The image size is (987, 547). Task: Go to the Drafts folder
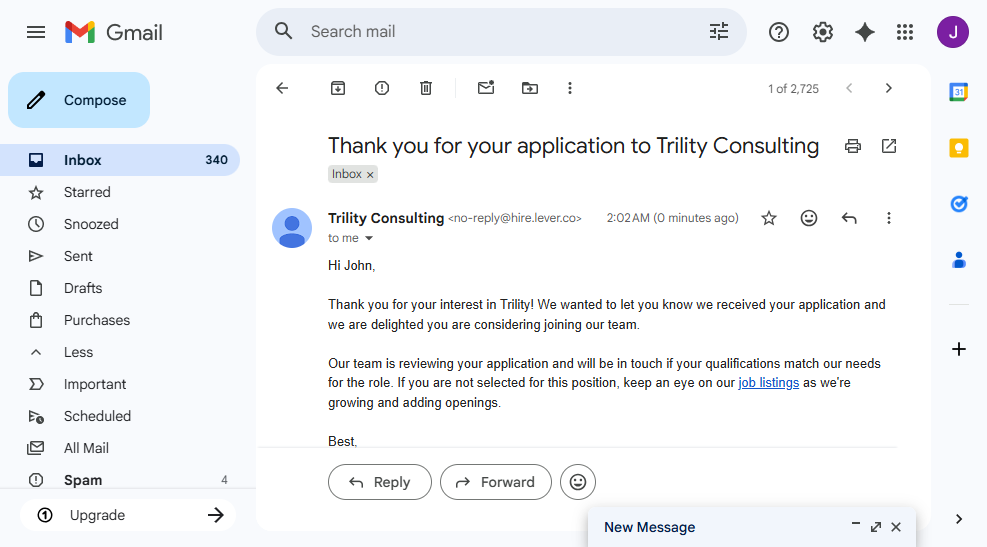83,288
